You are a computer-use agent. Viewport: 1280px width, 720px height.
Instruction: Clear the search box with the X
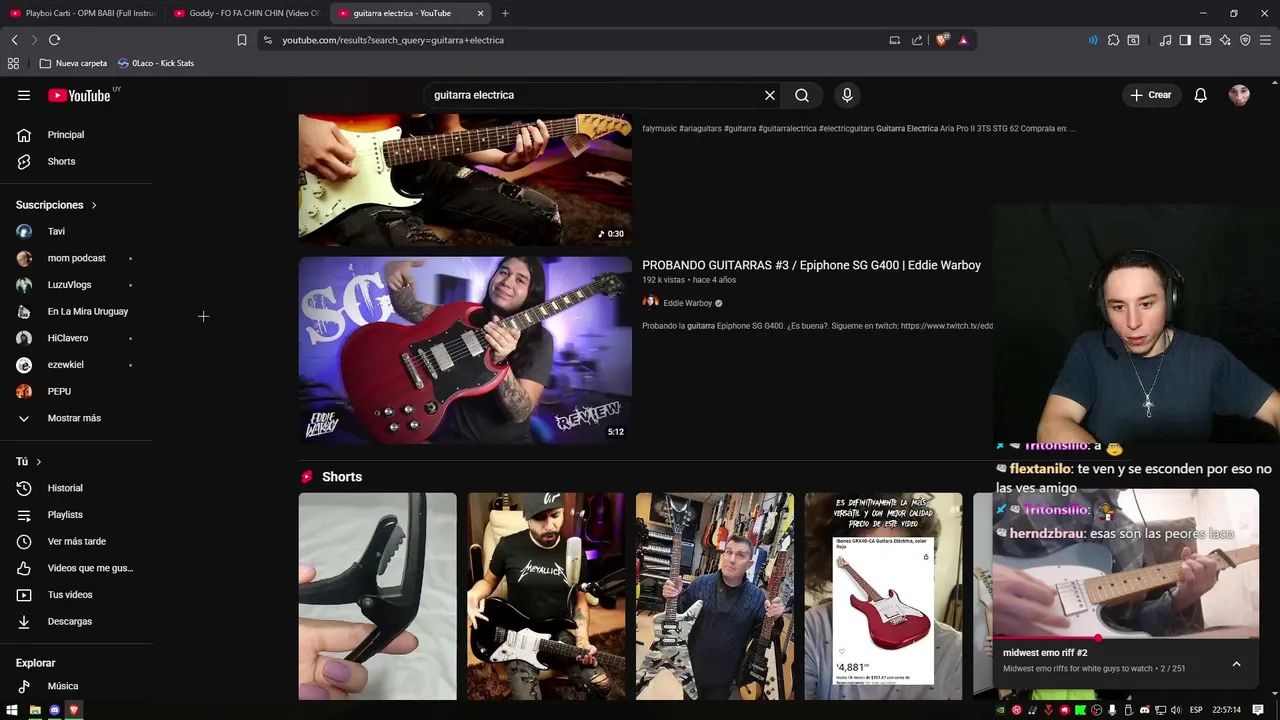770,95
